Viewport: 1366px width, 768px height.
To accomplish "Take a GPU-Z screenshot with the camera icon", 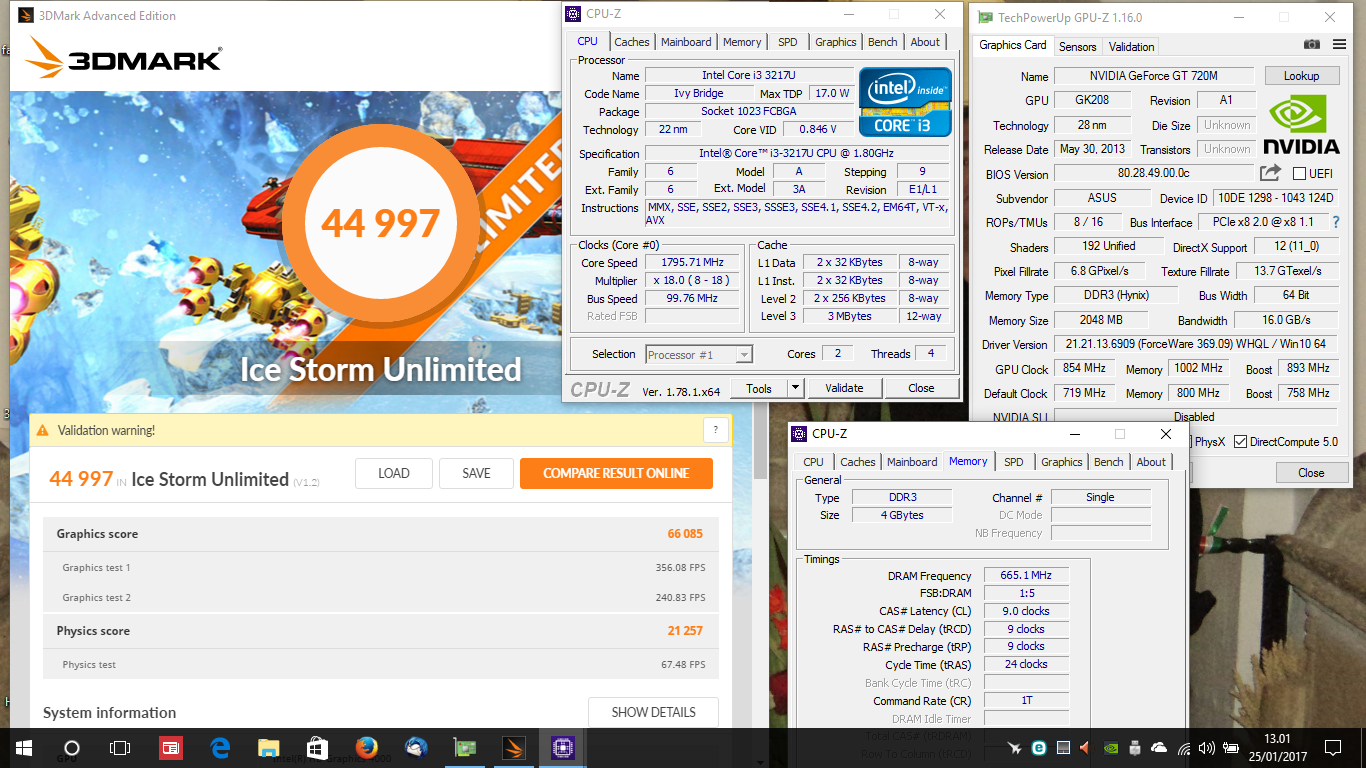I will [x=1311, y=45].
